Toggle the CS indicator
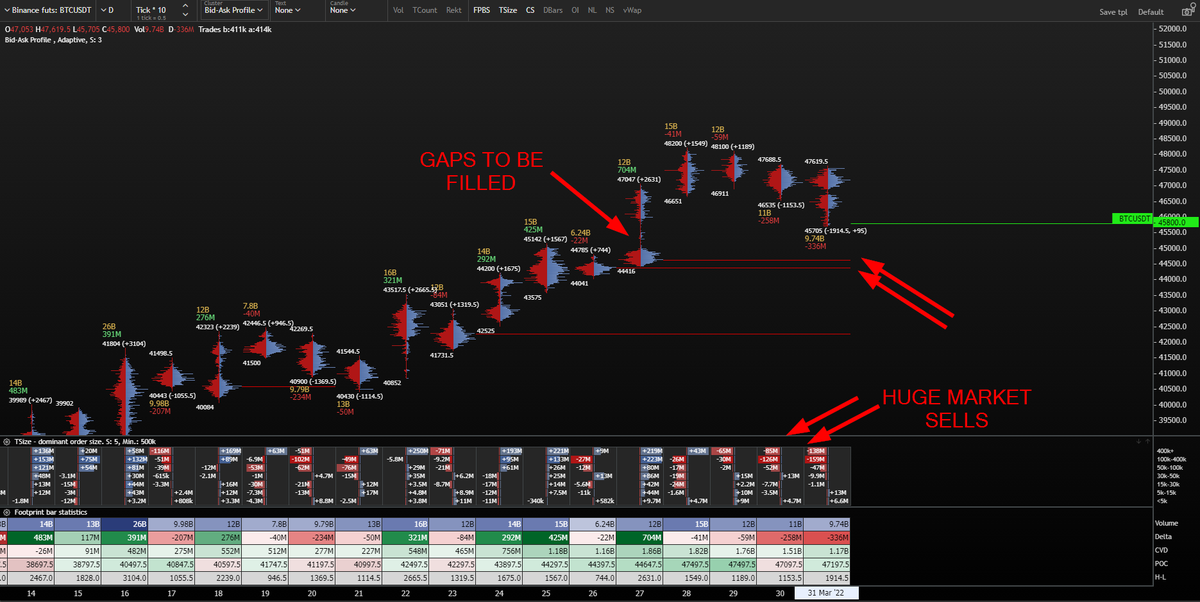 point(530,10)
